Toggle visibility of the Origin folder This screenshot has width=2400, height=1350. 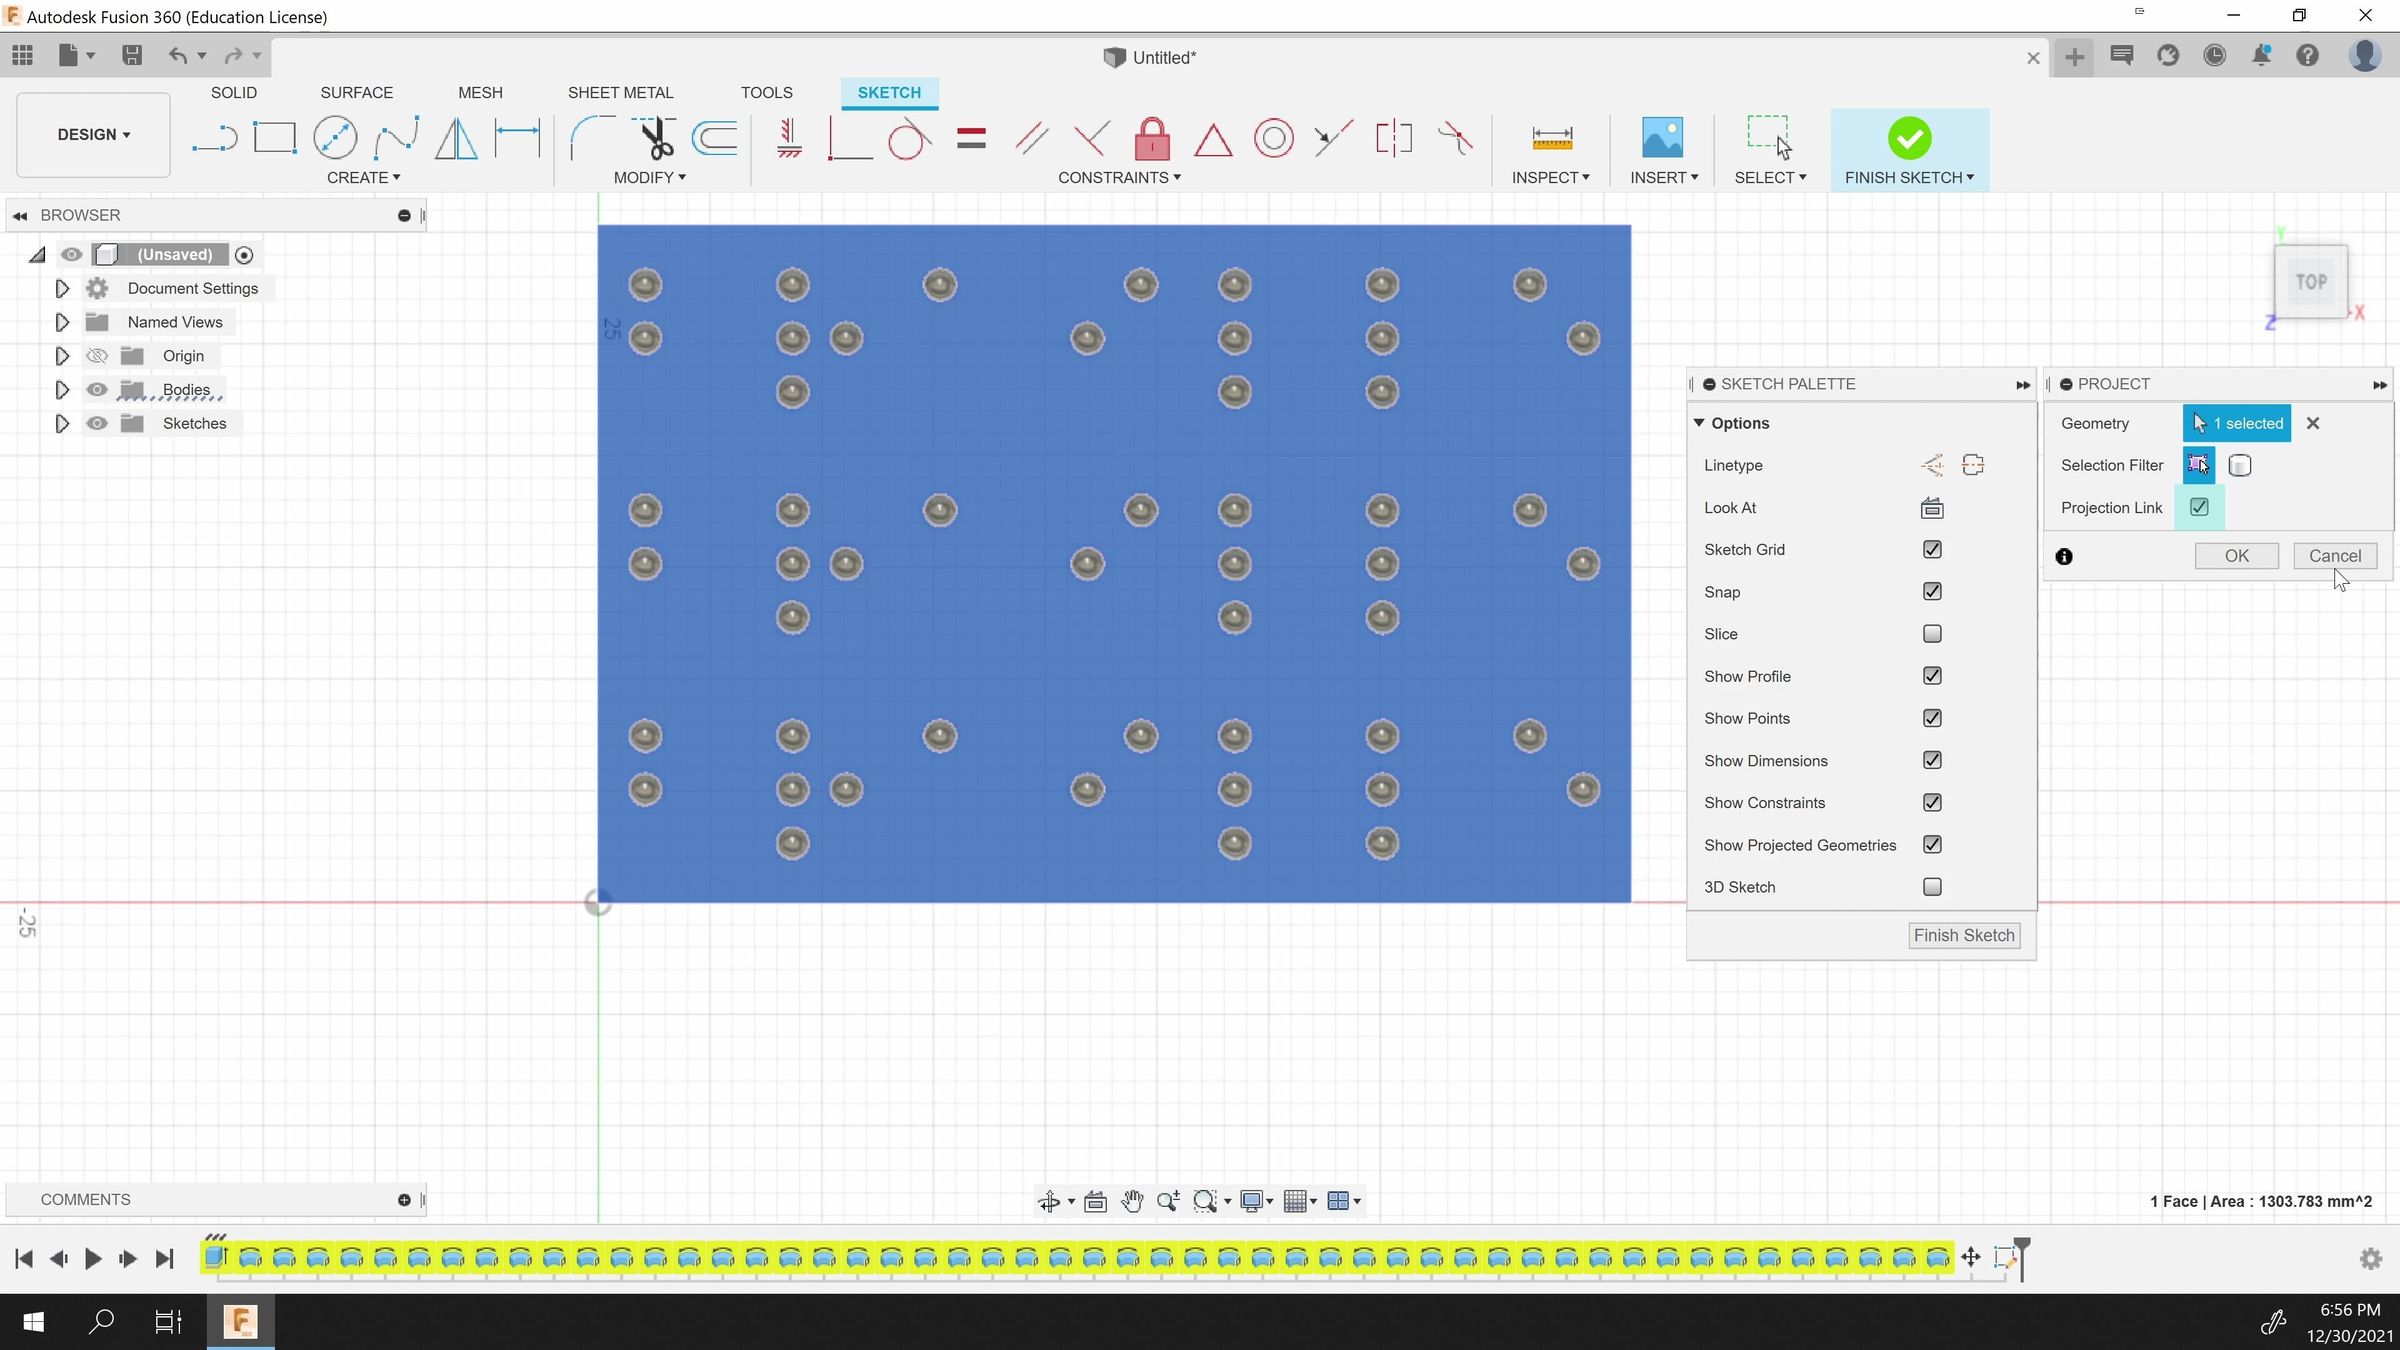96,355
